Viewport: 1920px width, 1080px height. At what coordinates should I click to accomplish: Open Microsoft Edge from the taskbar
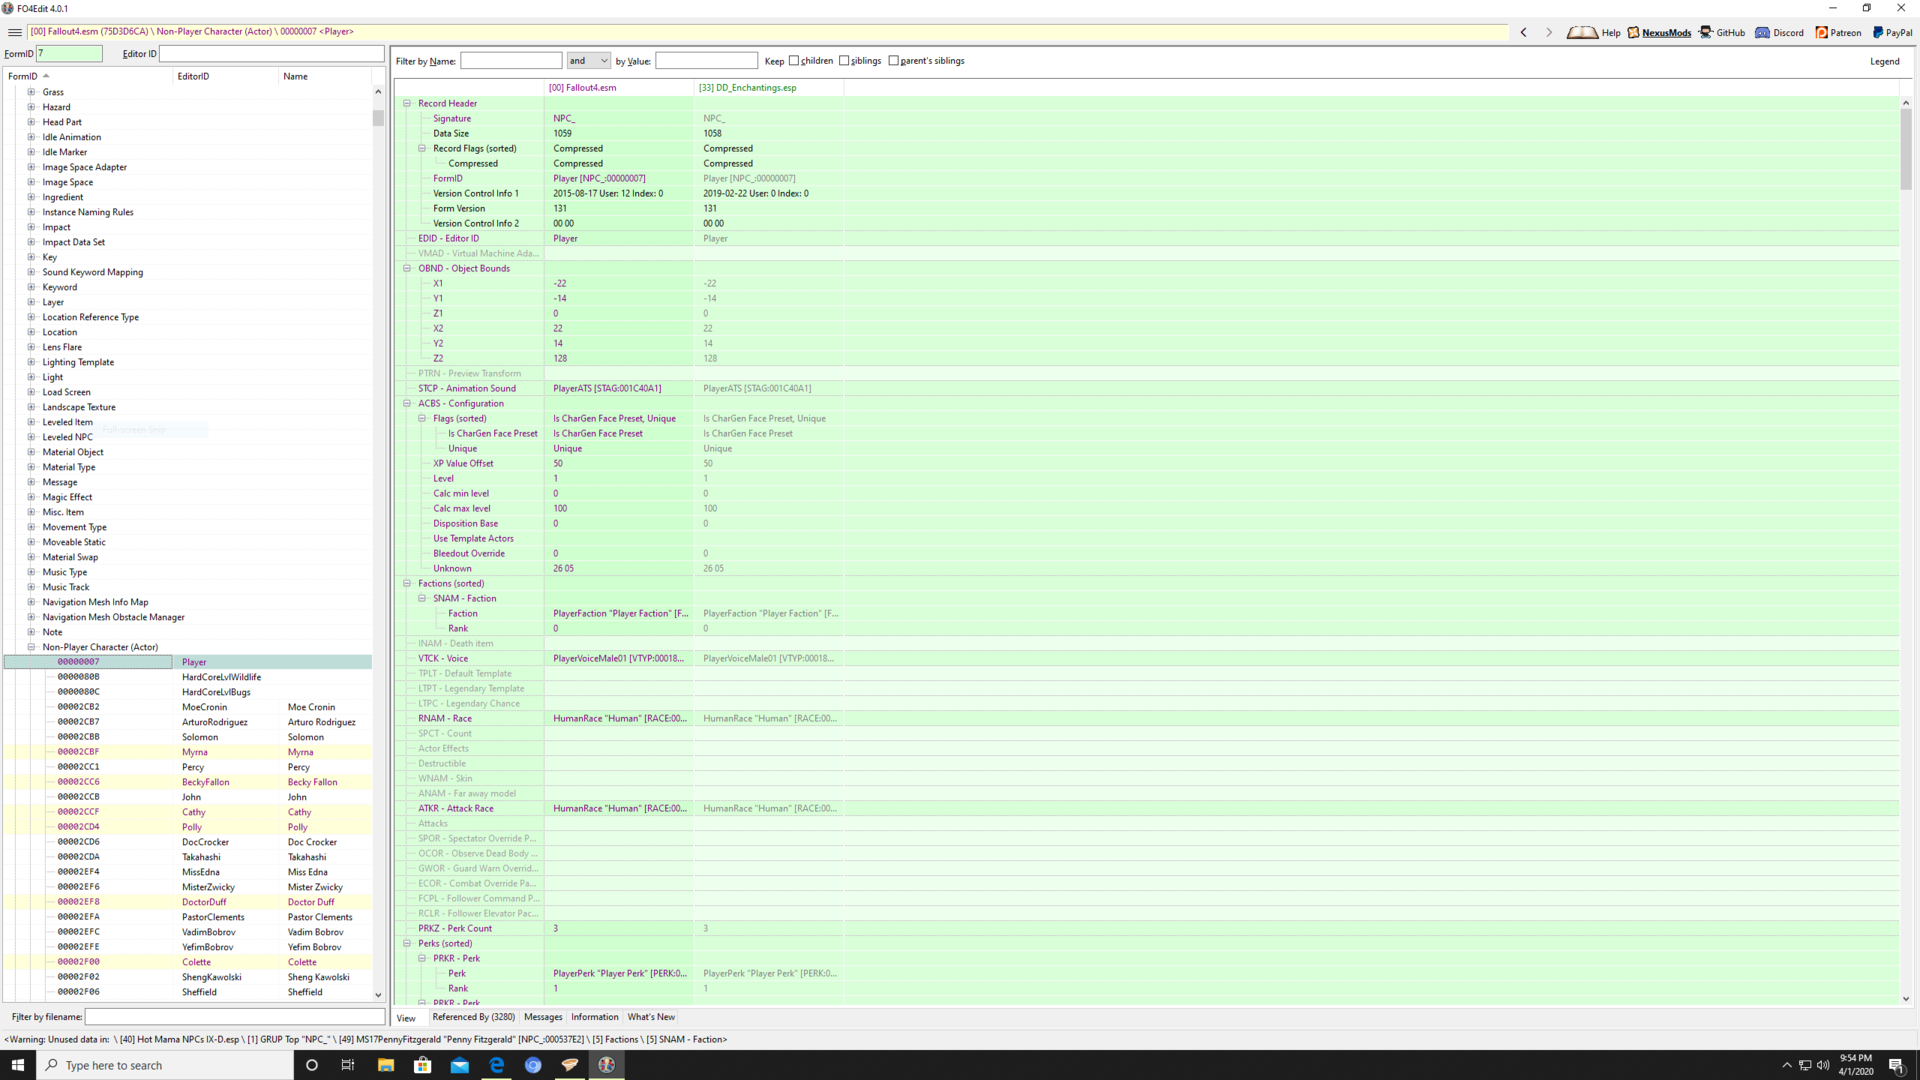496,1065
